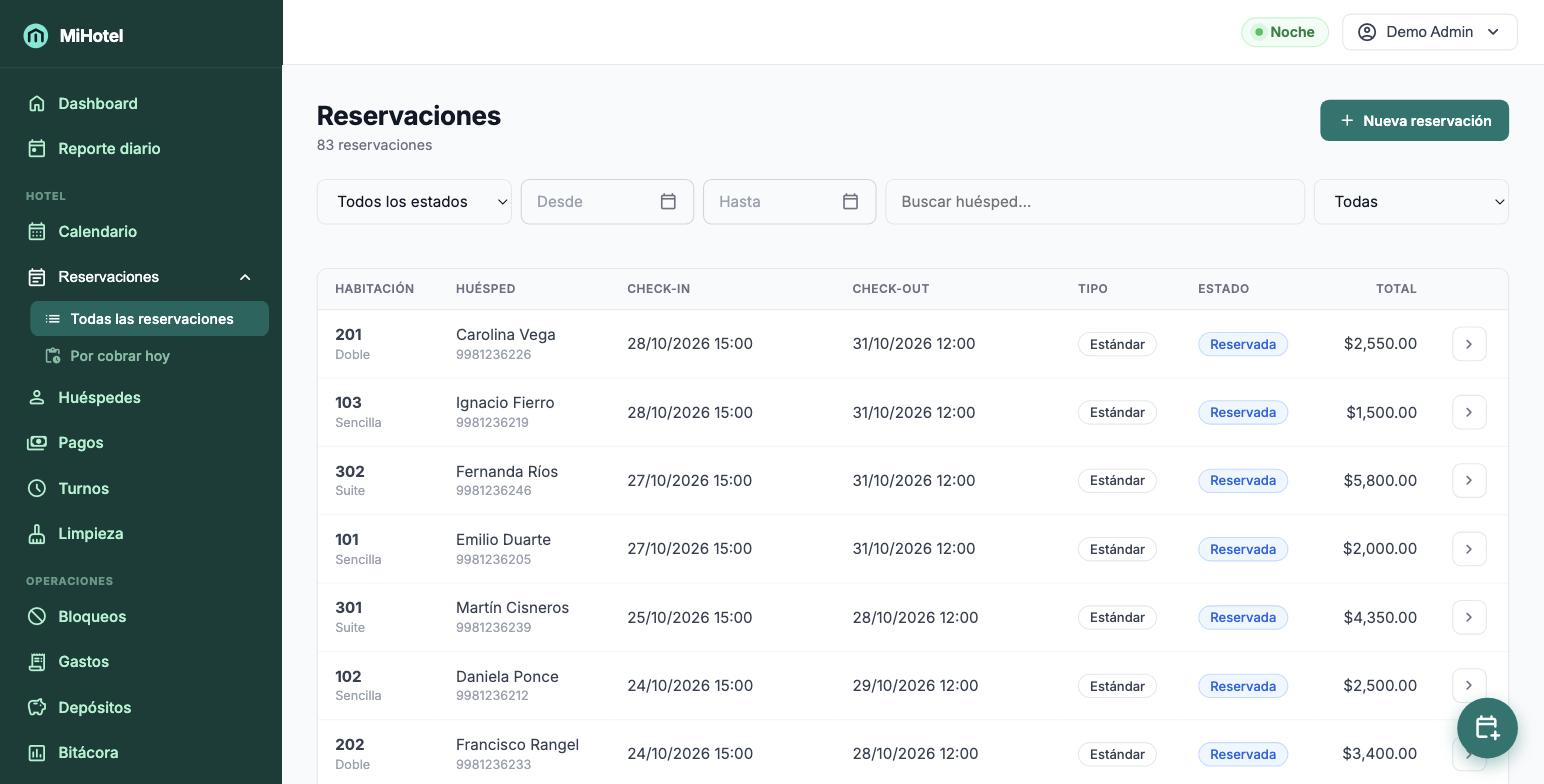The image size is (1544, 784).
Task: Click the $5,800.00 total amount
Action: pyautogui.click(x=1380, y=480)
